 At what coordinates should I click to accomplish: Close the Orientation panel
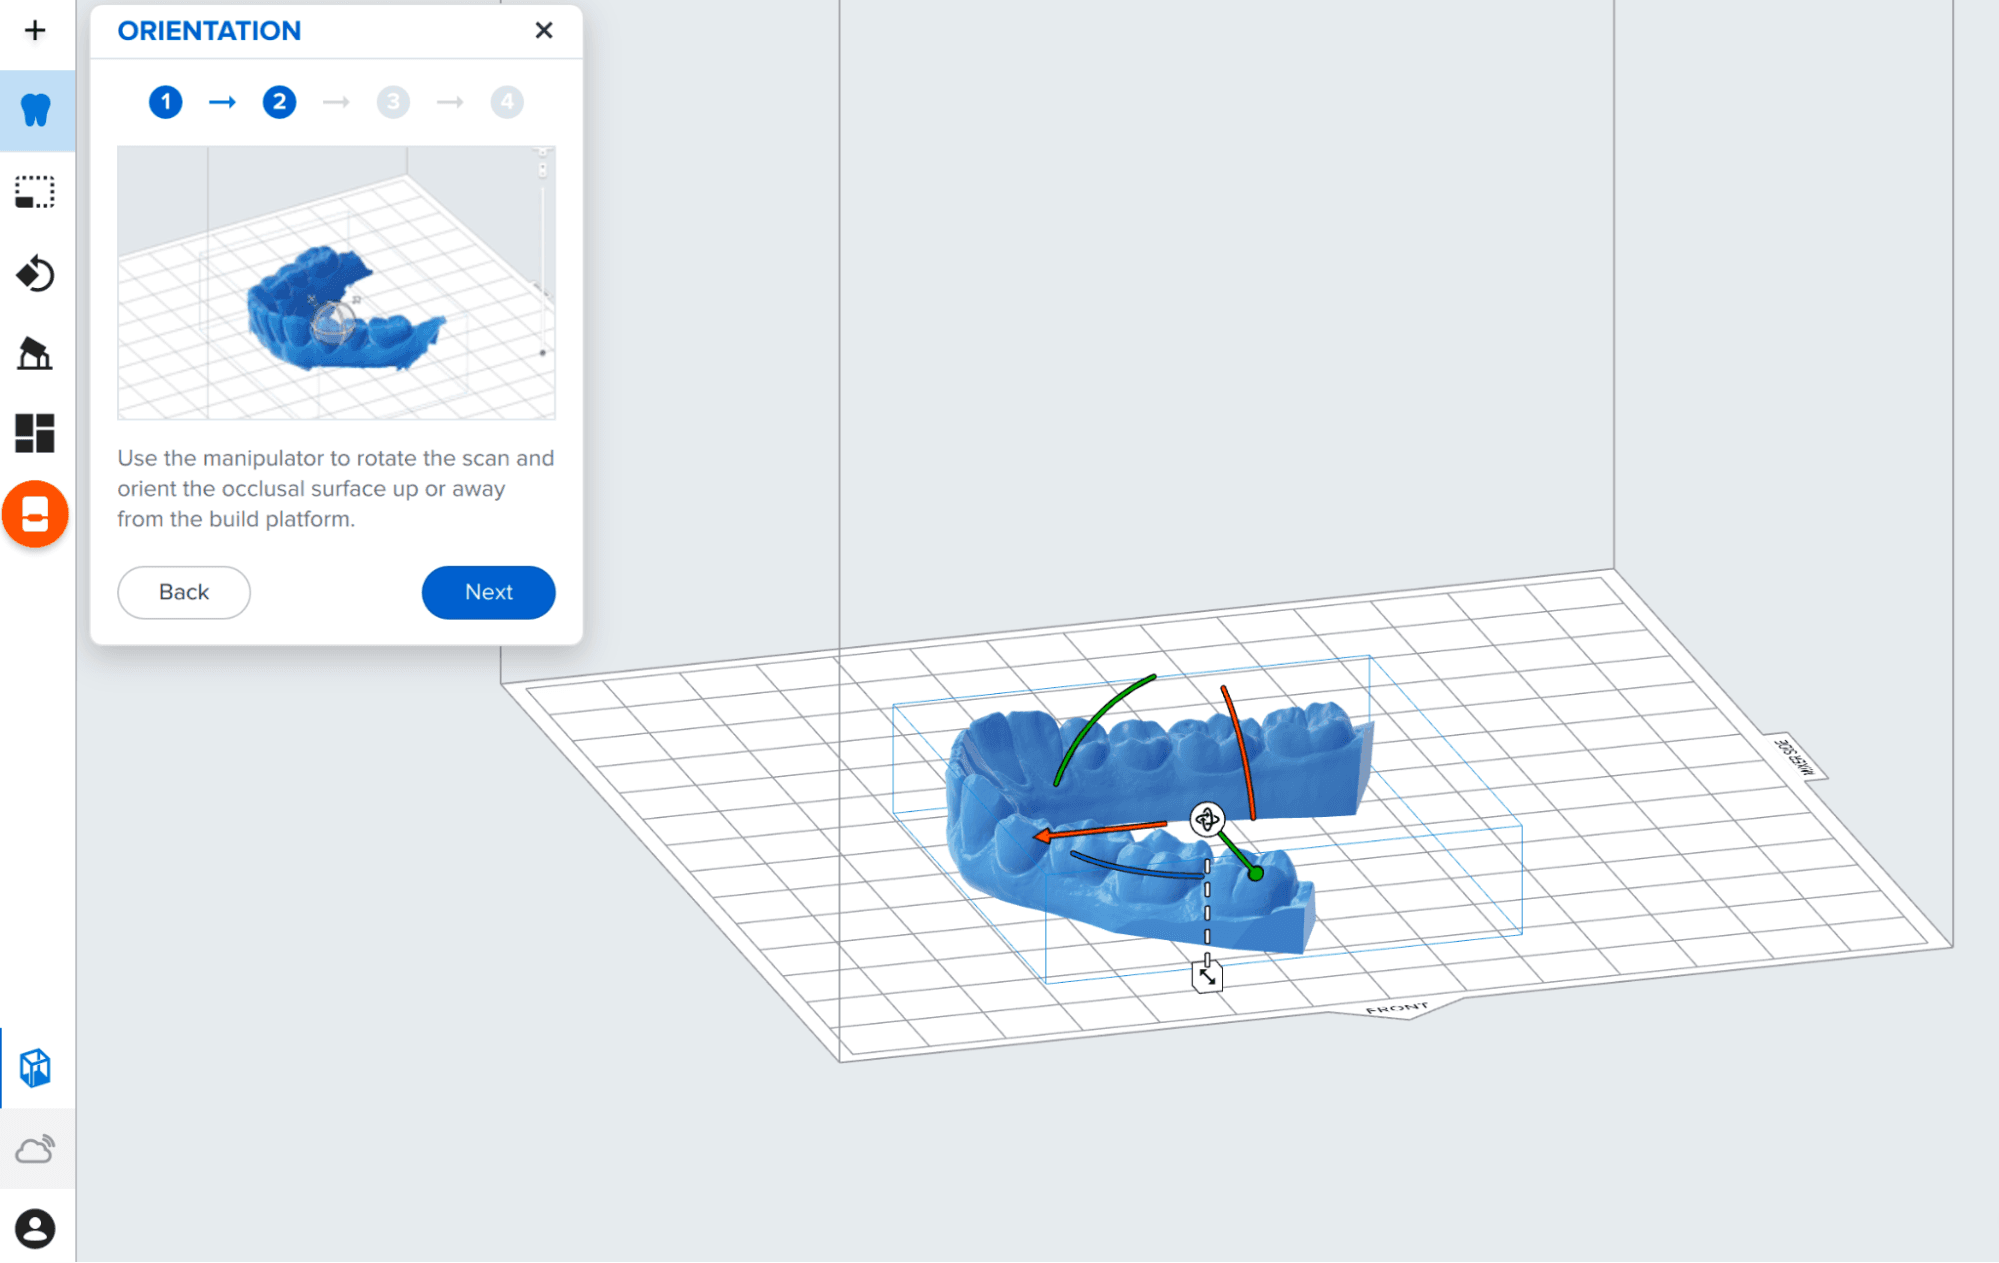(544, 31)
